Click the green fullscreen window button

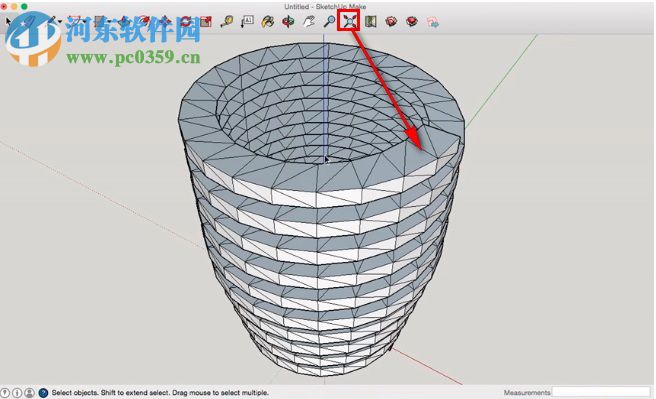pyautogui.click(x=24, y=6)
